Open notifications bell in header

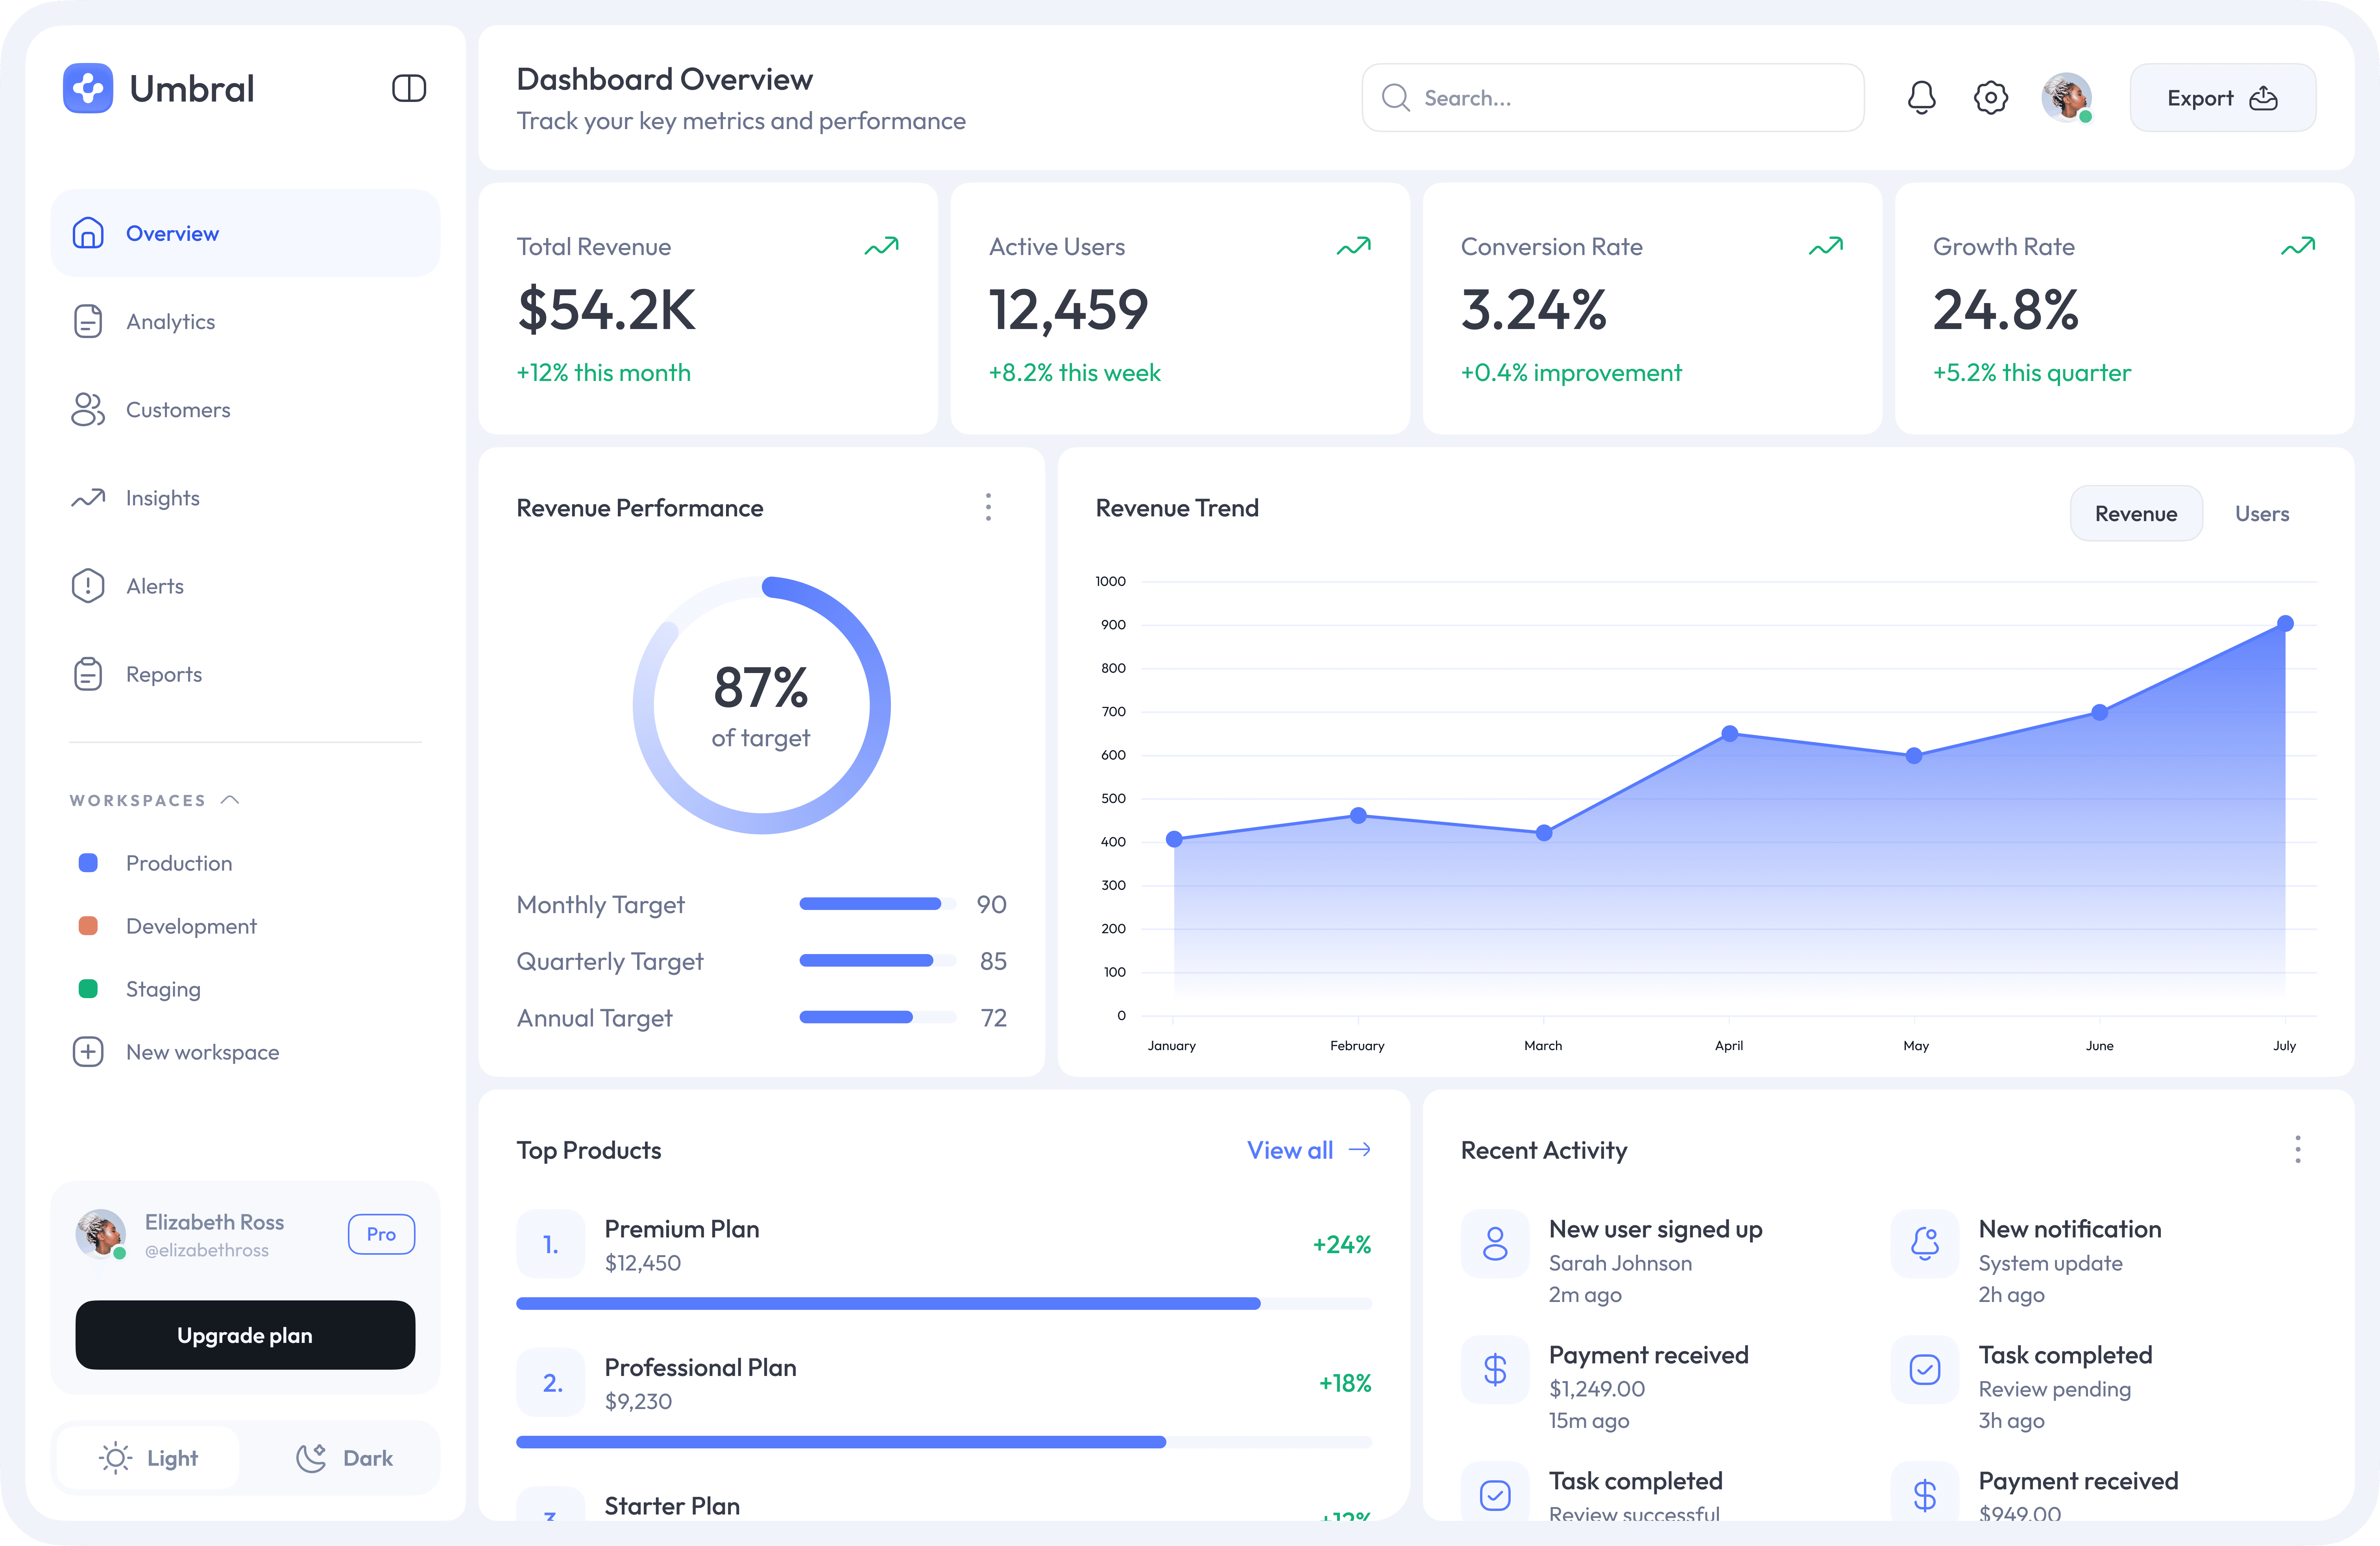coord(1921,98)
